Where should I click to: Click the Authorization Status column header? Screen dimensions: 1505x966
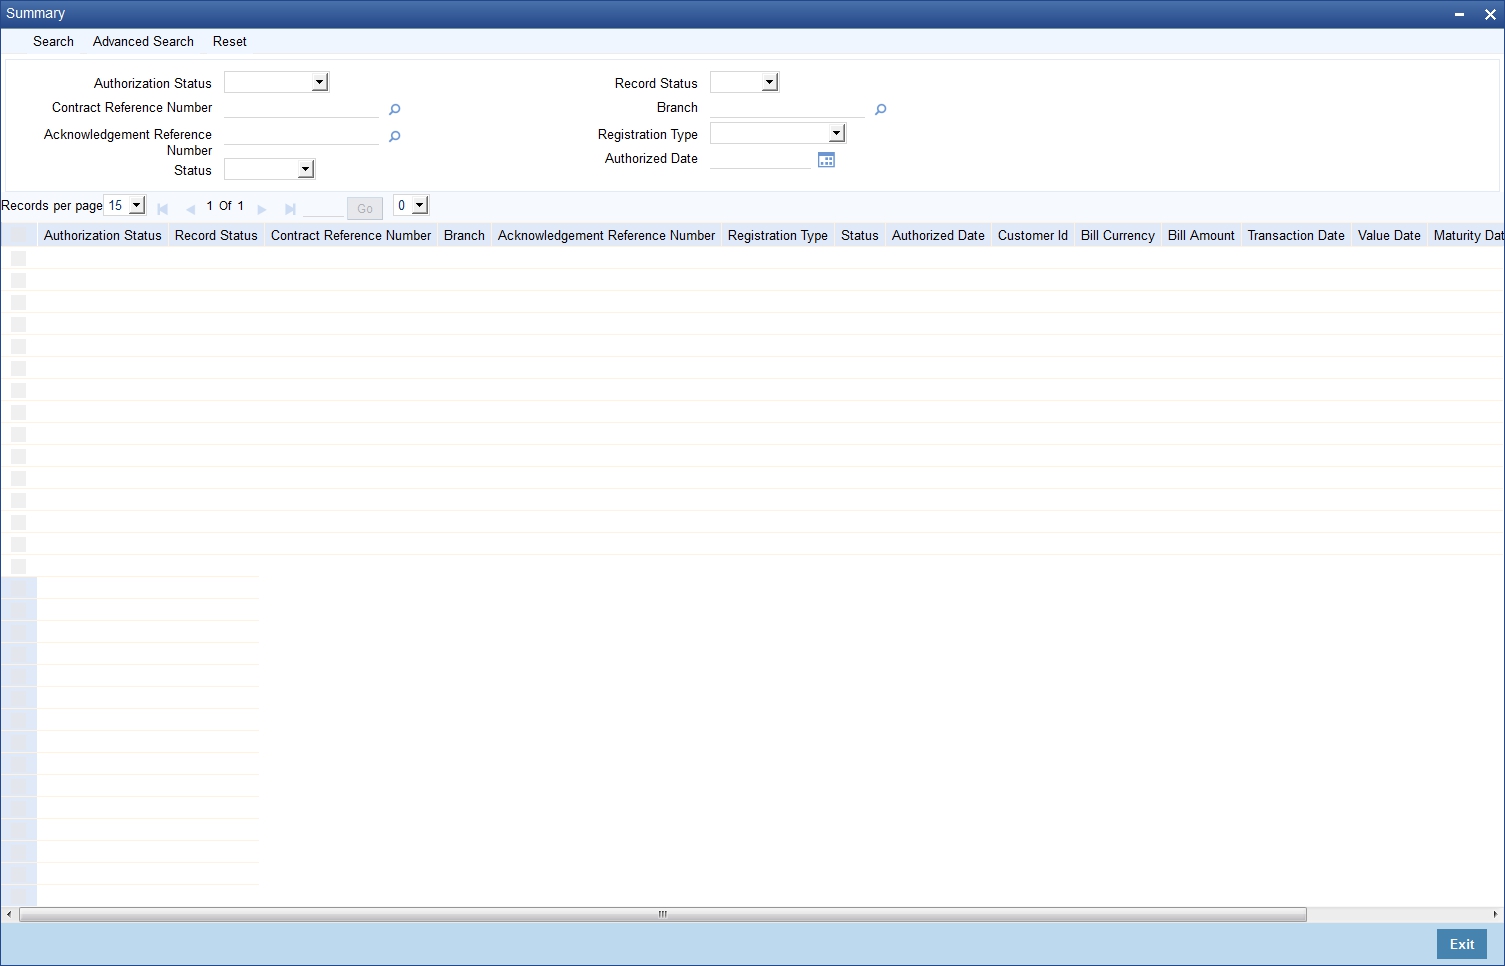(x=103, y=235)
